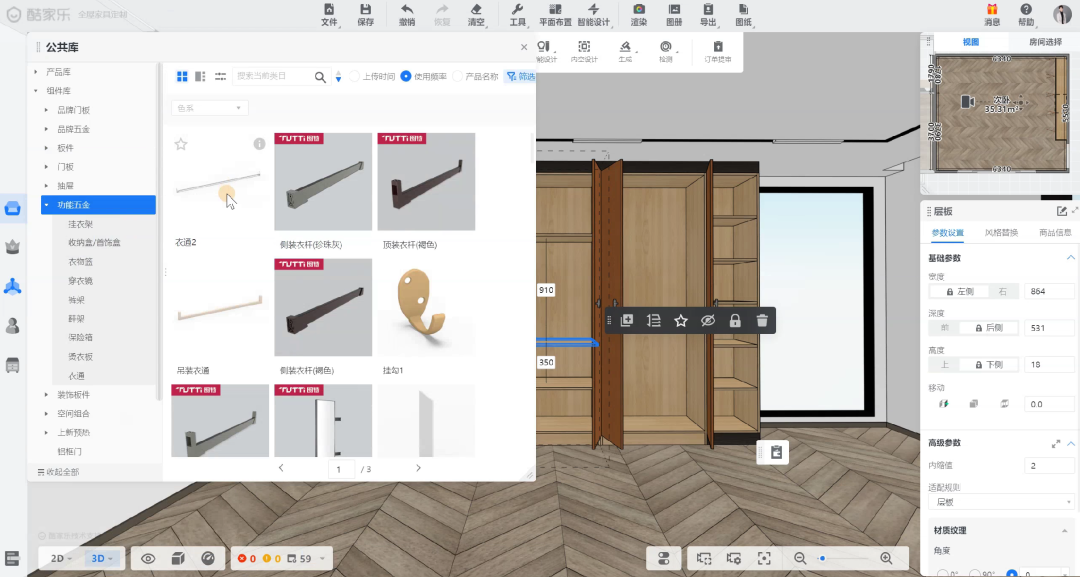The image size is (1080, 577).
Task: Select the 挂钩1 hook thumbnail
Action: (426, 307)
